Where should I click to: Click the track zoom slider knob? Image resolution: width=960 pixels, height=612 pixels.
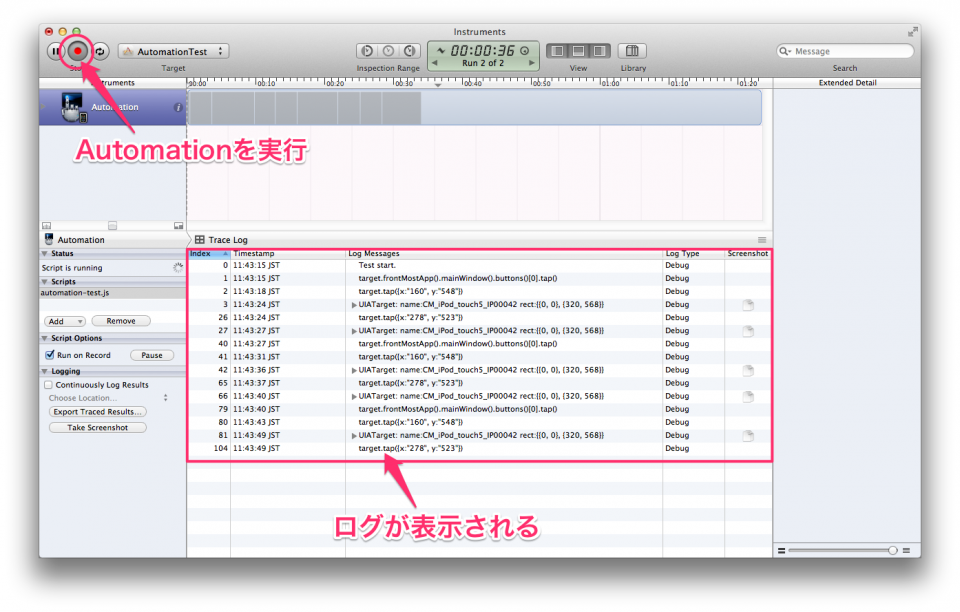pos(893,550)
